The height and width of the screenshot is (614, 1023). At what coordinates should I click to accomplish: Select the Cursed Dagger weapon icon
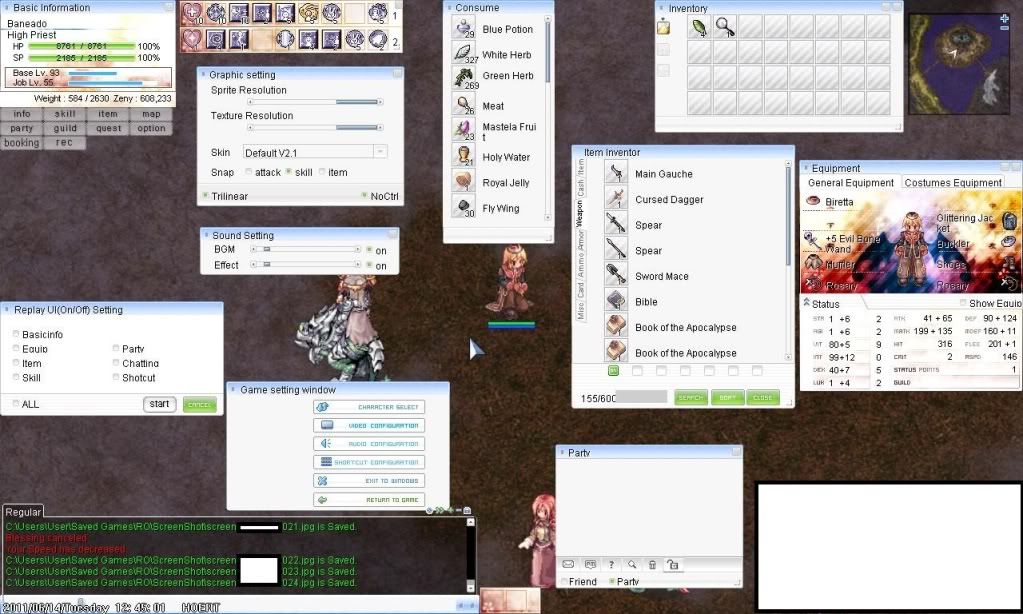point(616,199)
